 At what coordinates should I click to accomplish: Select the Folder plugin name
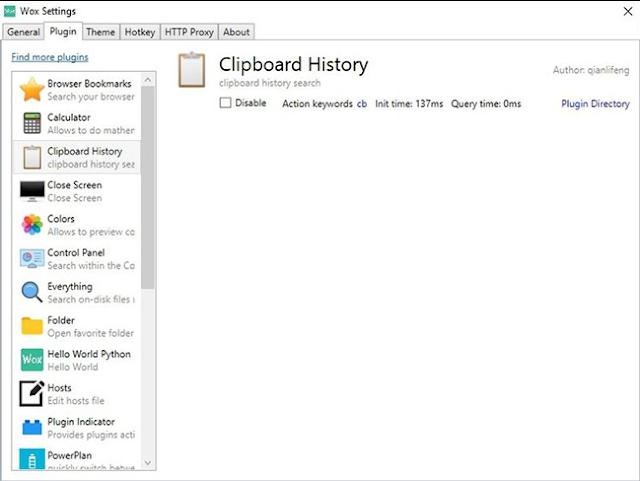click(x=61, y=320)
